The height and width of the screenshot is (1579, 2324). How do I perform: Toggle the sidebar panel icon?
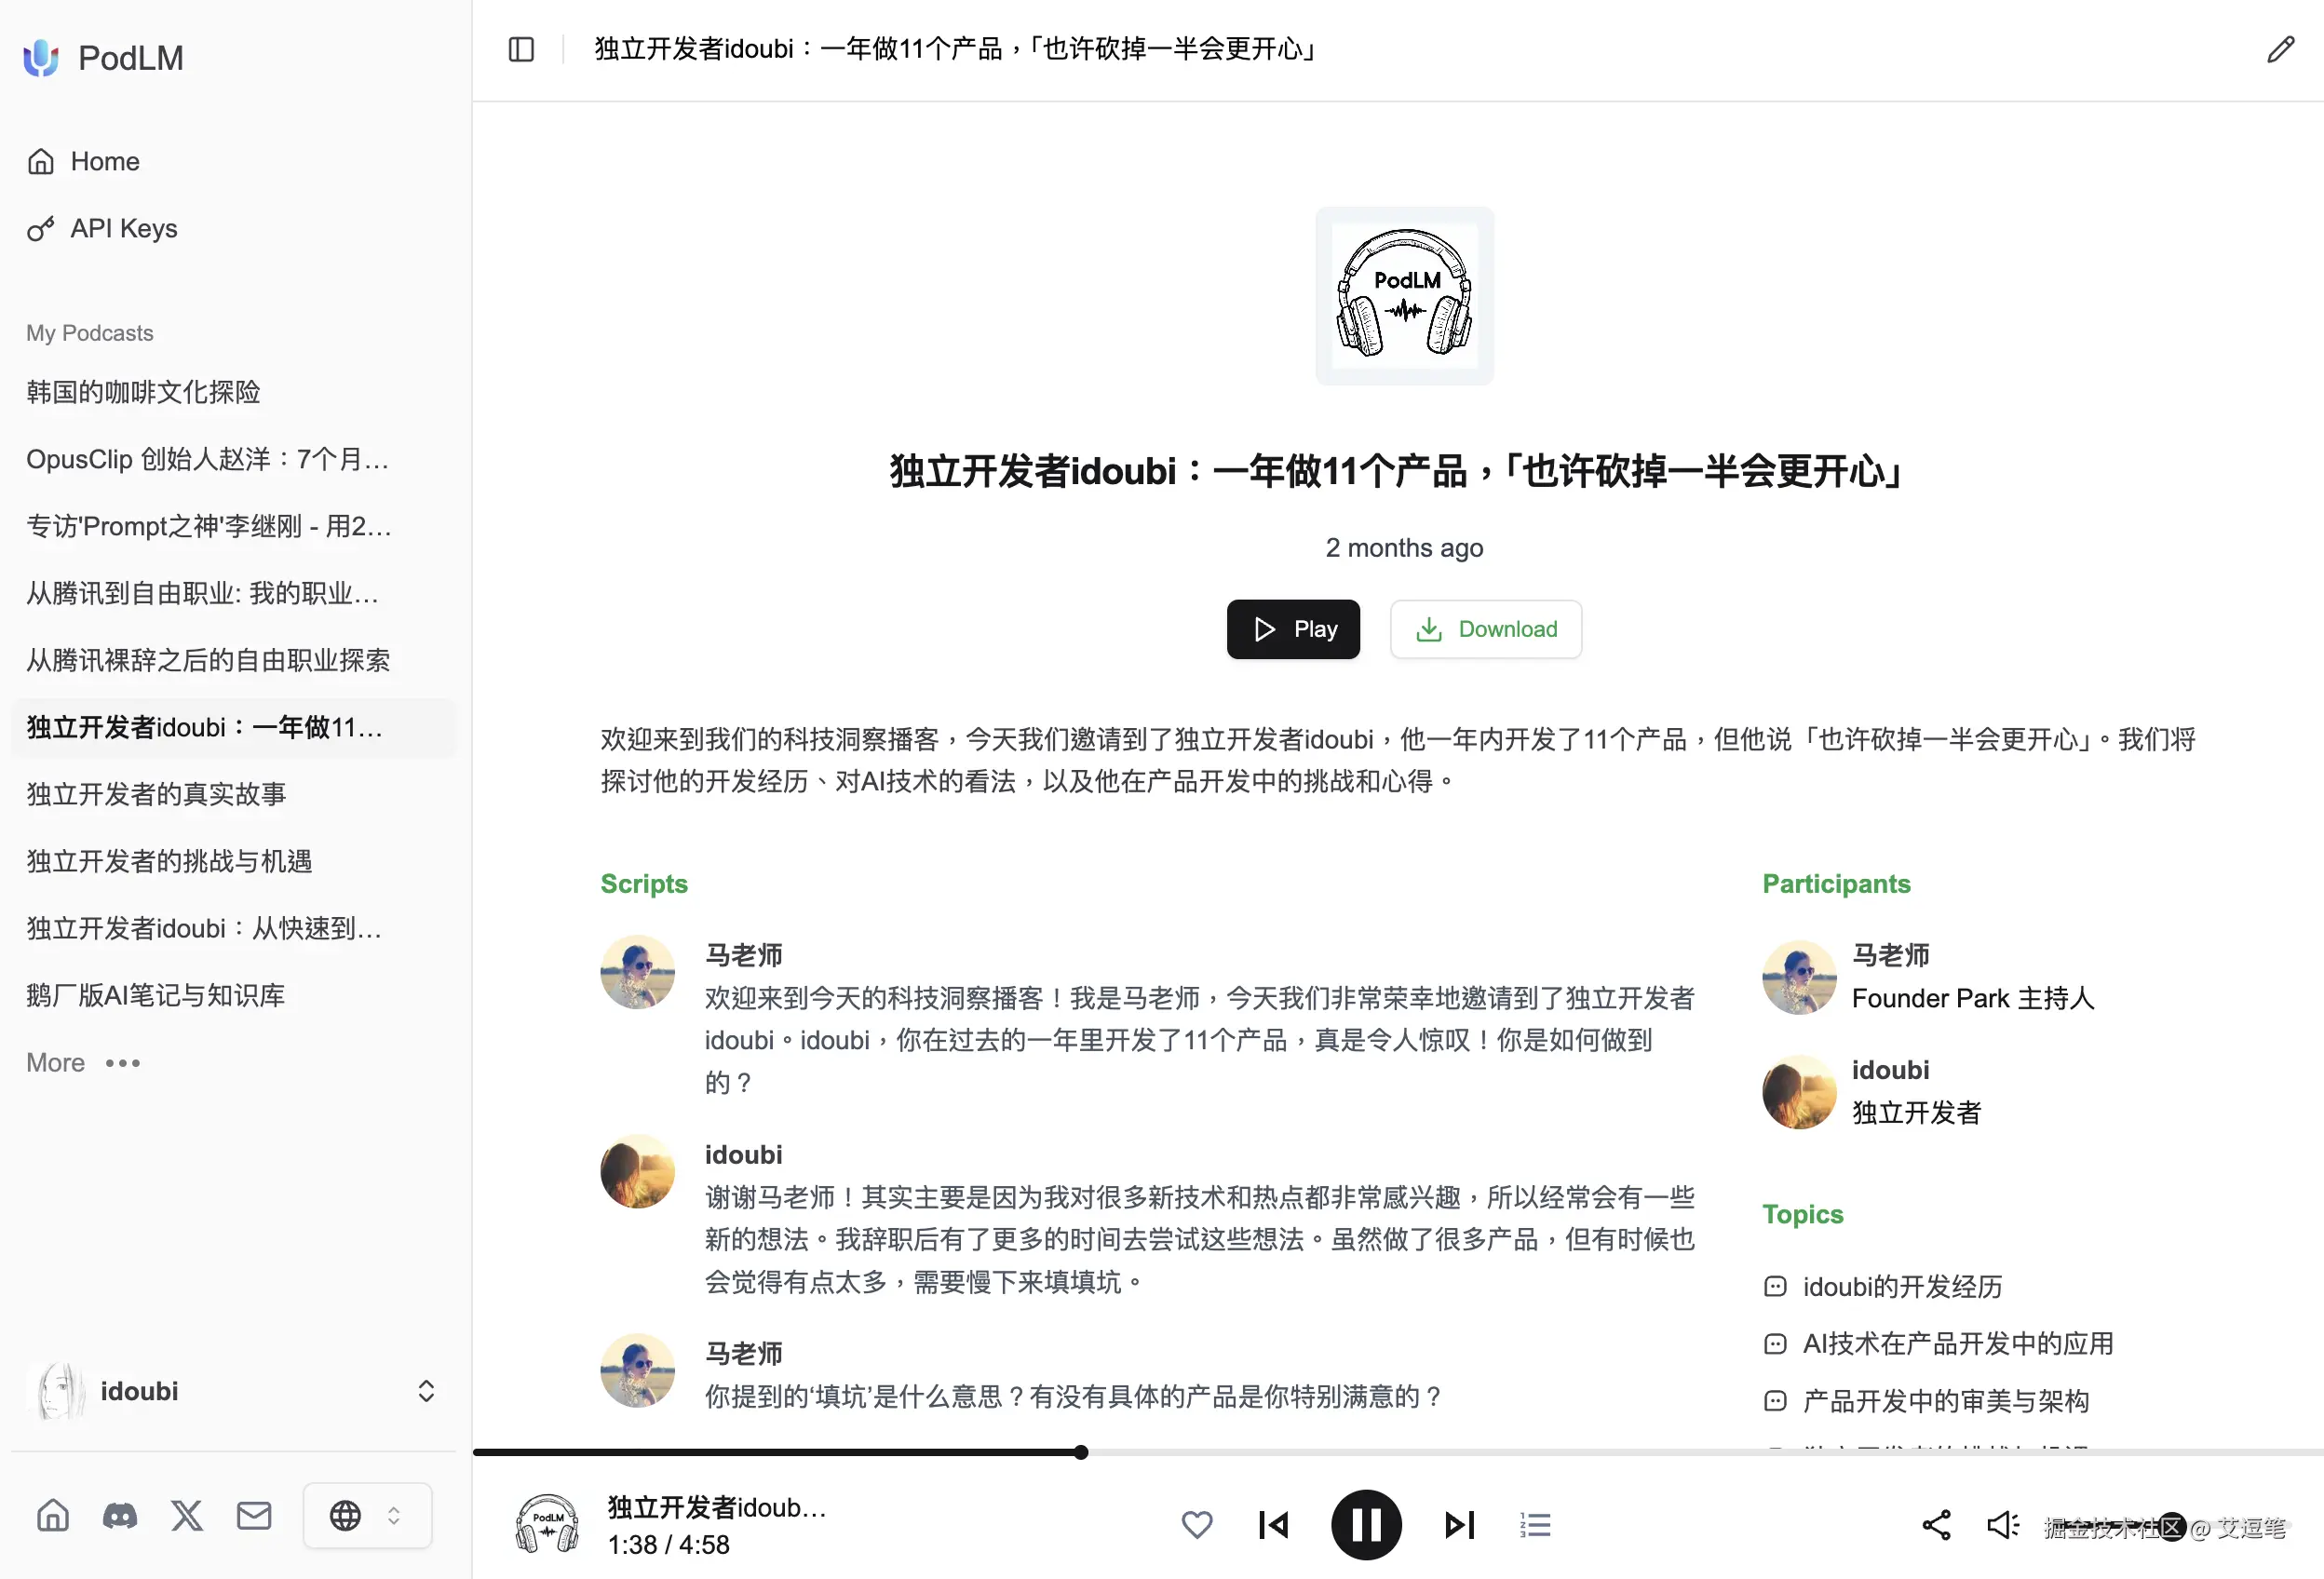[521, 49]
